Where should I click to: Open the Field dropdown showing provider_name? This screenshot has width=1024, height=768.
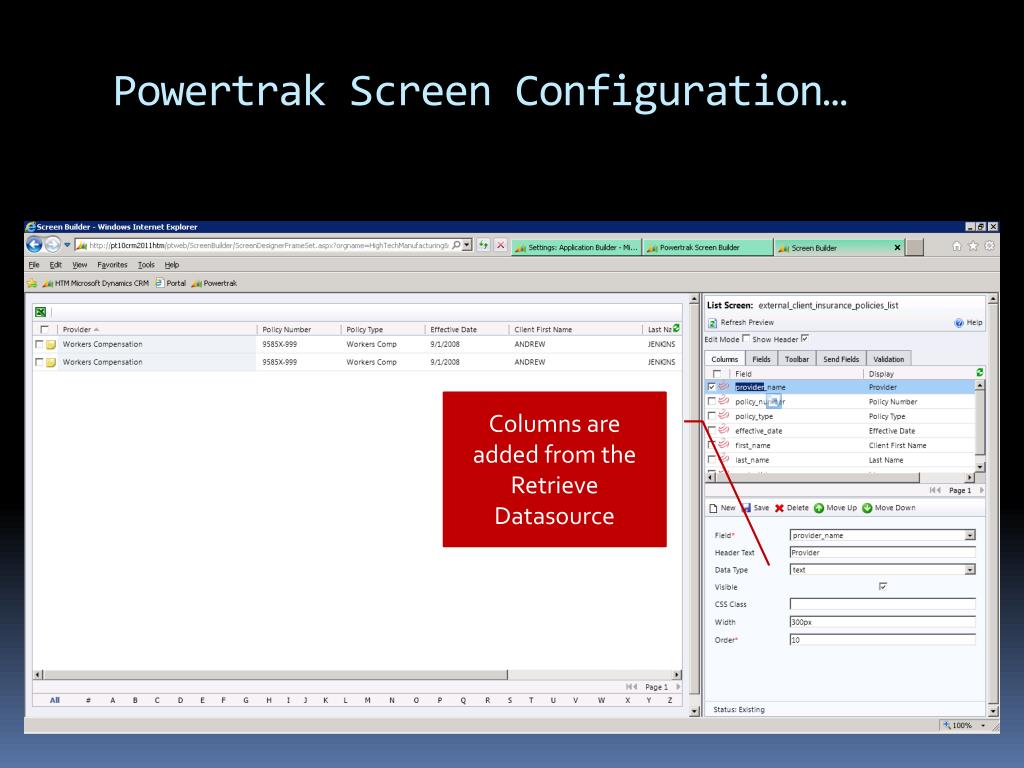click(970, 536)
